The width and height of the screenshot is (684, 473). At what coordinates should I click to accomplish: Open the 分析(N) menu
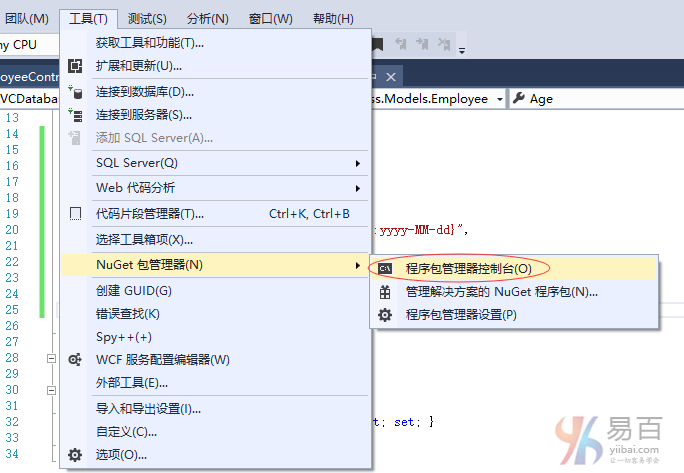207,19
